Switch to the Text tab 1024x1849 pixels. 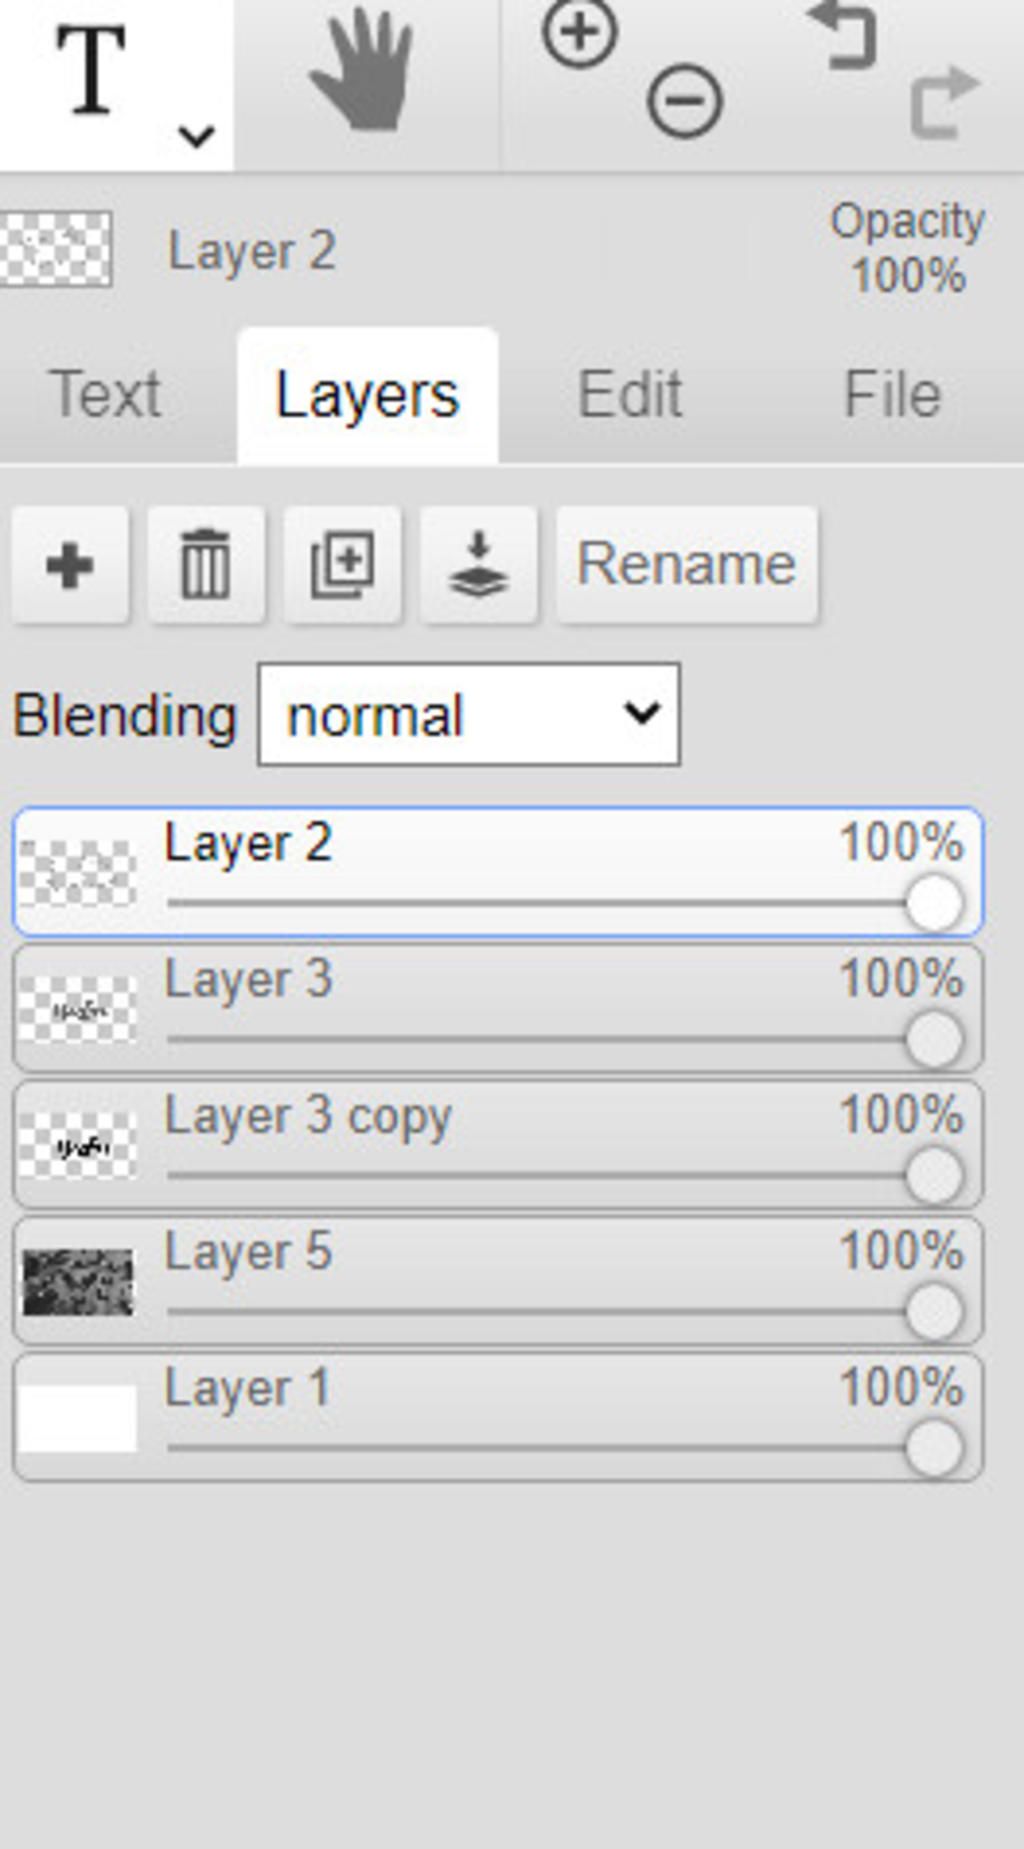pos(105,394)
